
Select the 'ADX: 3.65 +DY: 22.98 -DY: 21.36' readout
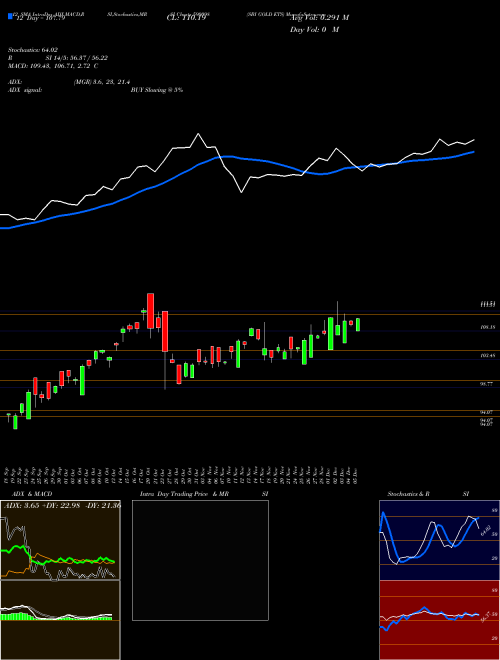[x=62, y=506]
